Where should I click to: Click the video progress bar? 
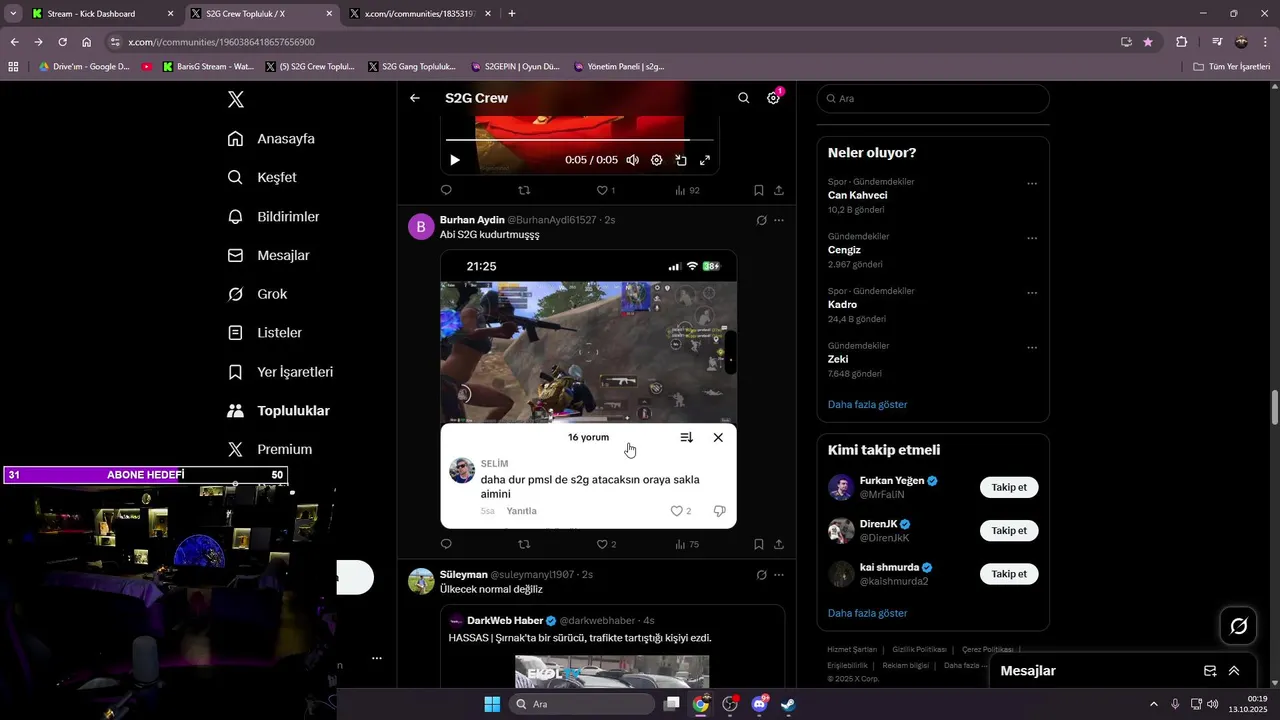580,140
